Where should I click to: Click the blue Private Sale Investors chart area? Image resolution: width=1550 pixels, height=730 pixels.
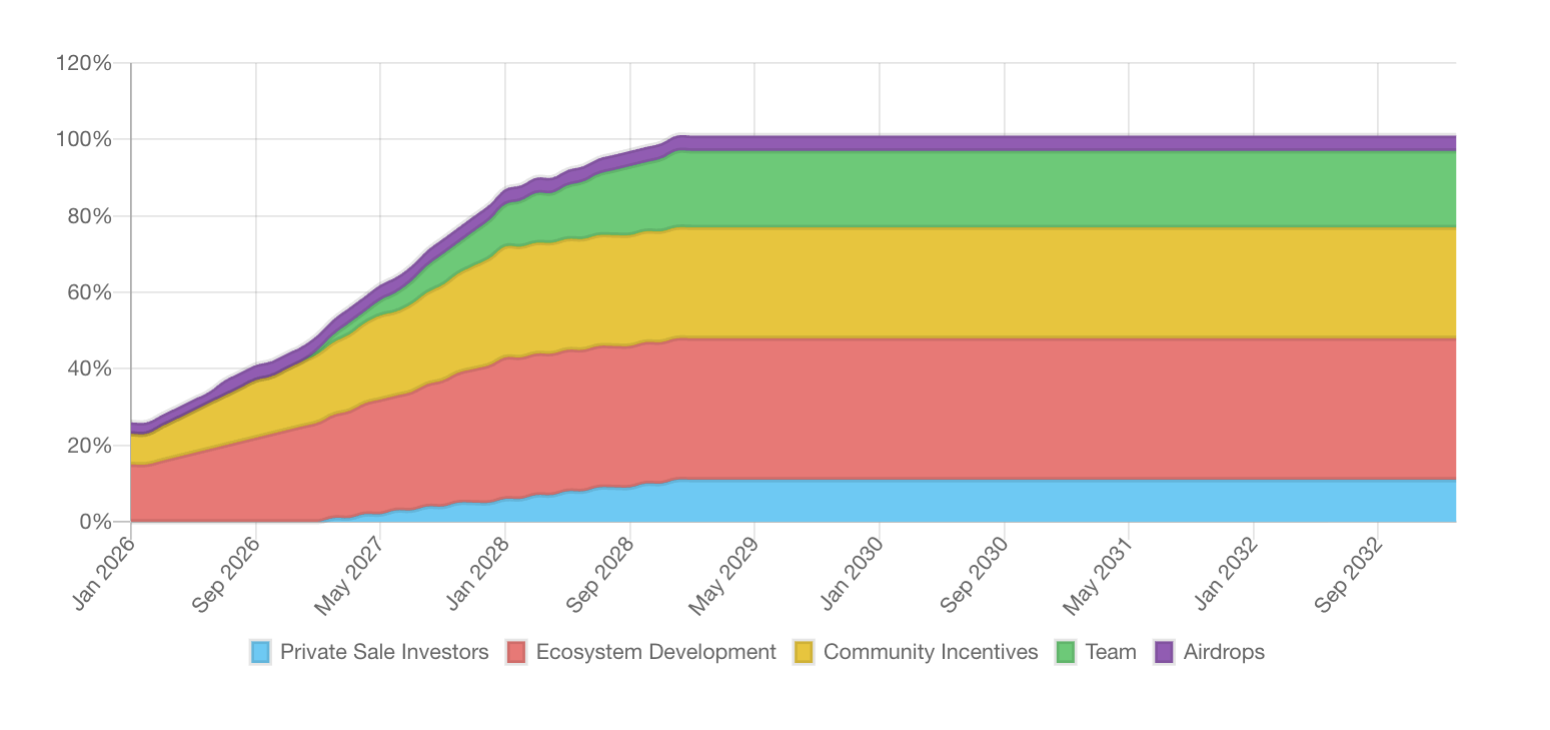point(1000,501)
